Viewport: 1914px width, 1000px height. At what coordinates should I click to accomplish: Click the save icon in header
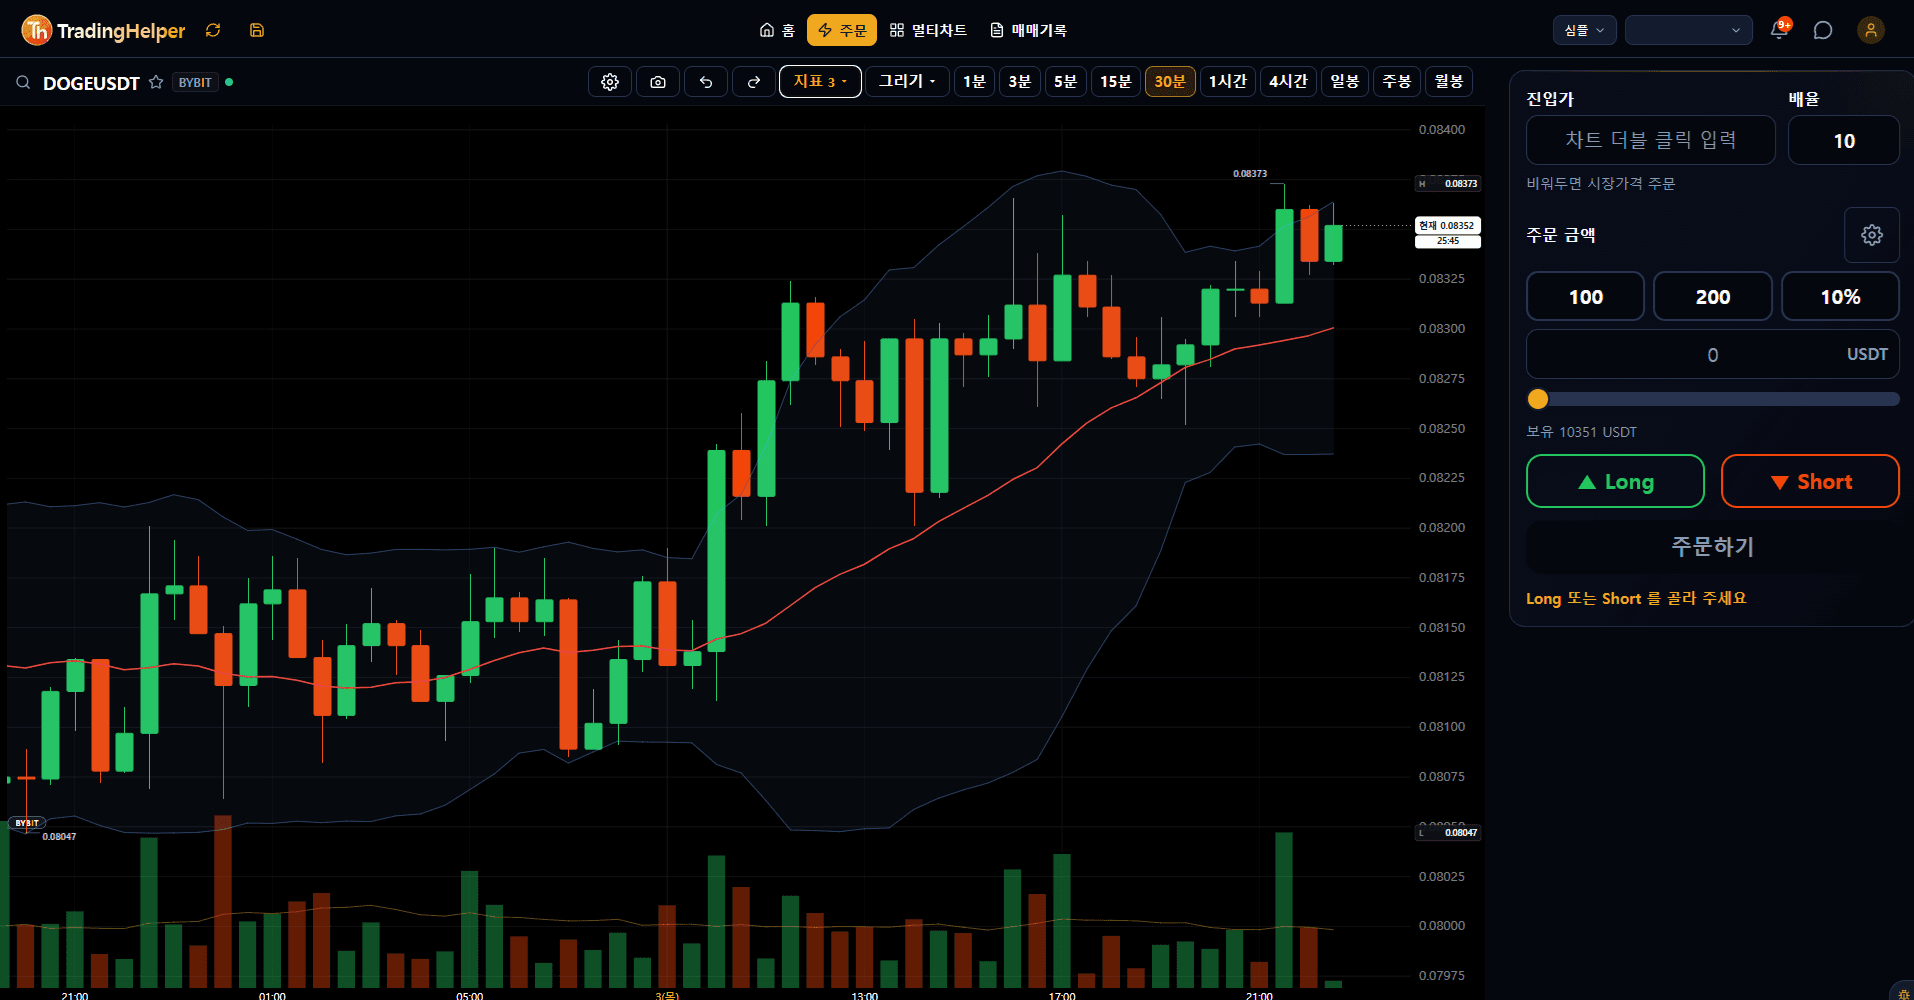257,30
